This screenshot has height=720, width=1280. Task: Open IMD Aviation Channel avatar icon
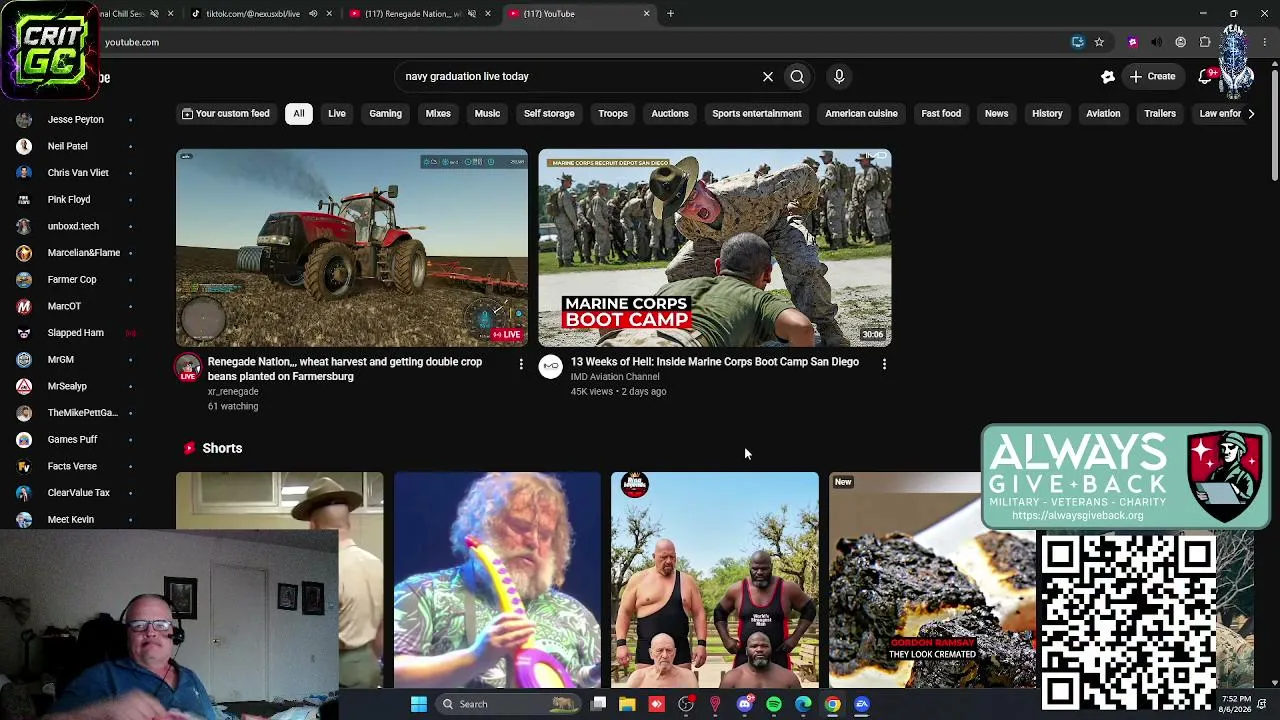pyautogui.click(x=551, y=367)
